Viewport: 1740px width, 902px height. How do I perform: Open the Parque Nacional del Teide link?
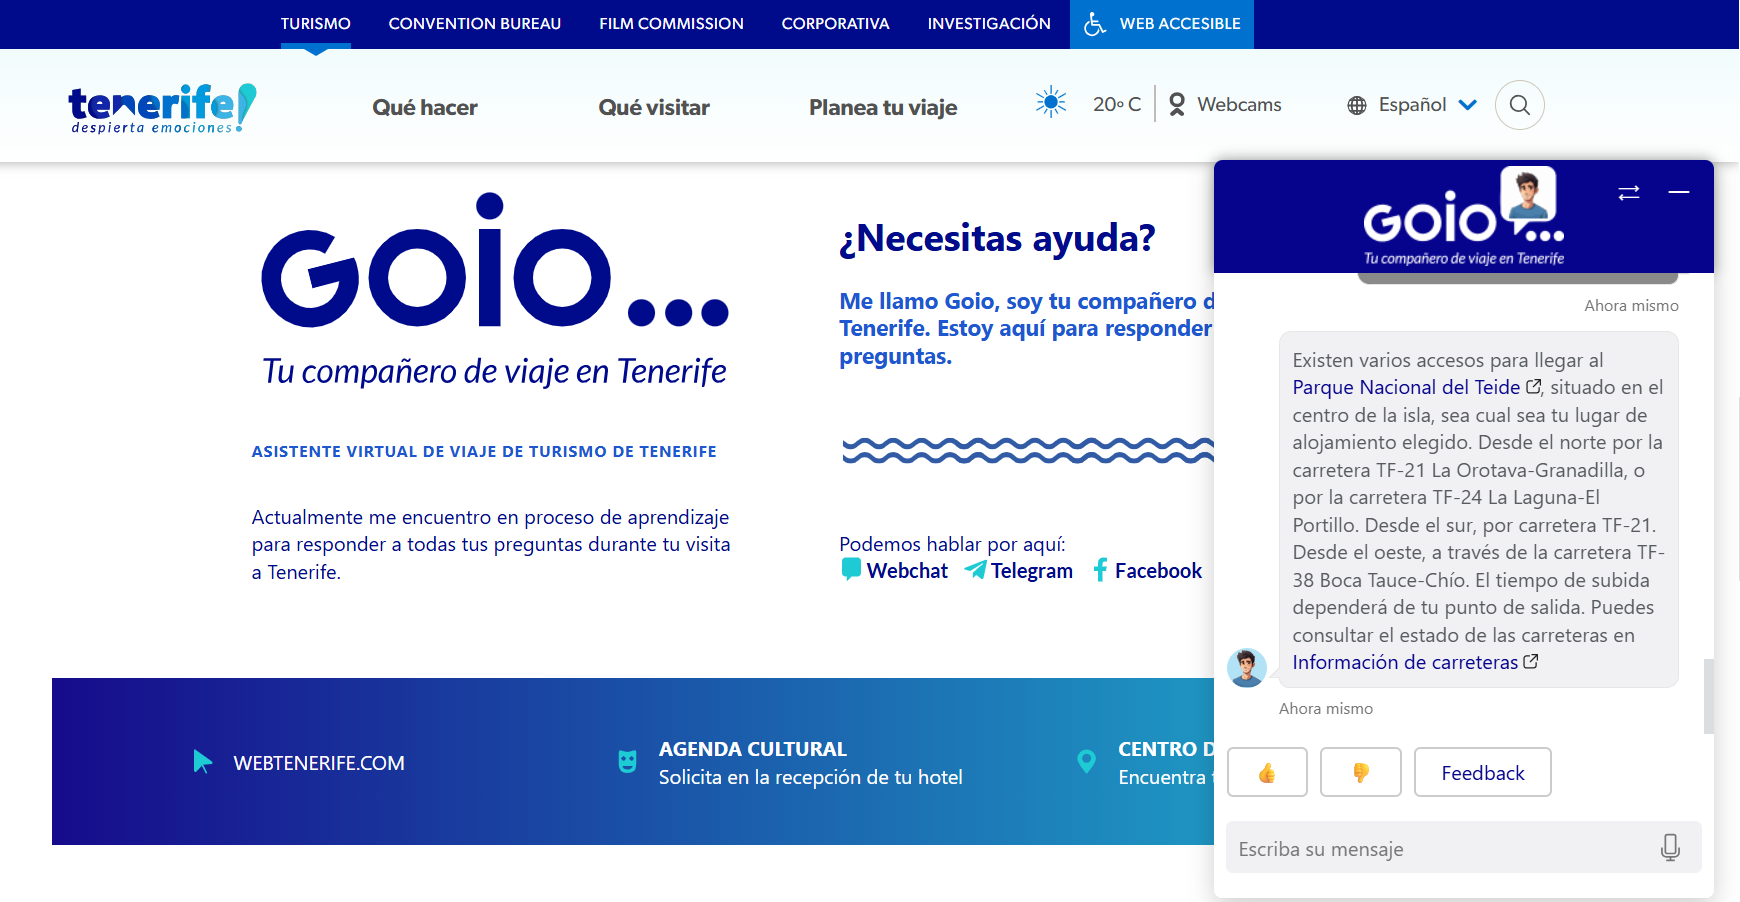pyautogui.click(x=1406, y=388)
